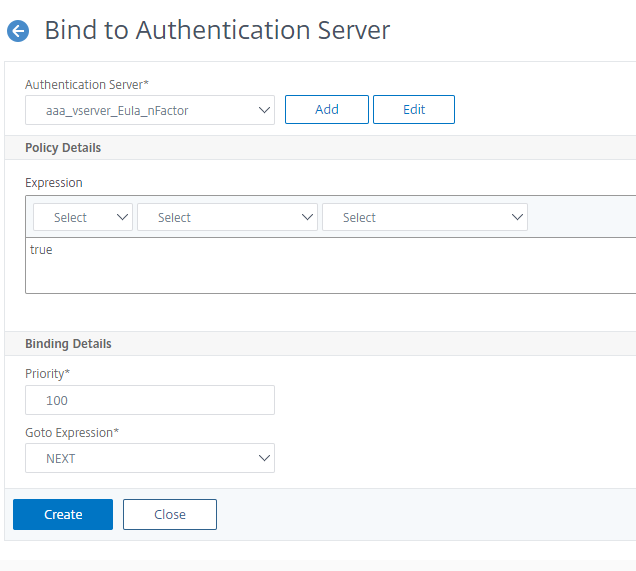Image resolution: width=636 pixels, height=571 pixels.
Task: Click the Goto Expression label
Action: [72, 433]
